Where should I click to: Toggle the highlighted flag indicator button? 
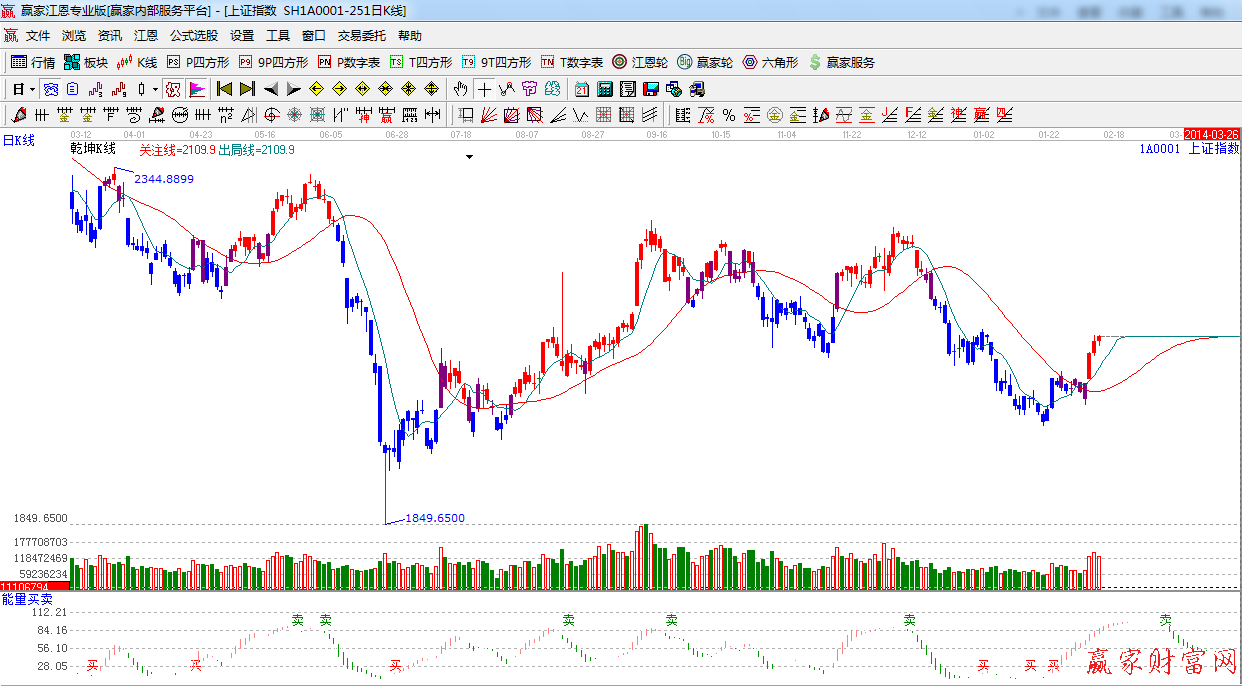point(196,89)
